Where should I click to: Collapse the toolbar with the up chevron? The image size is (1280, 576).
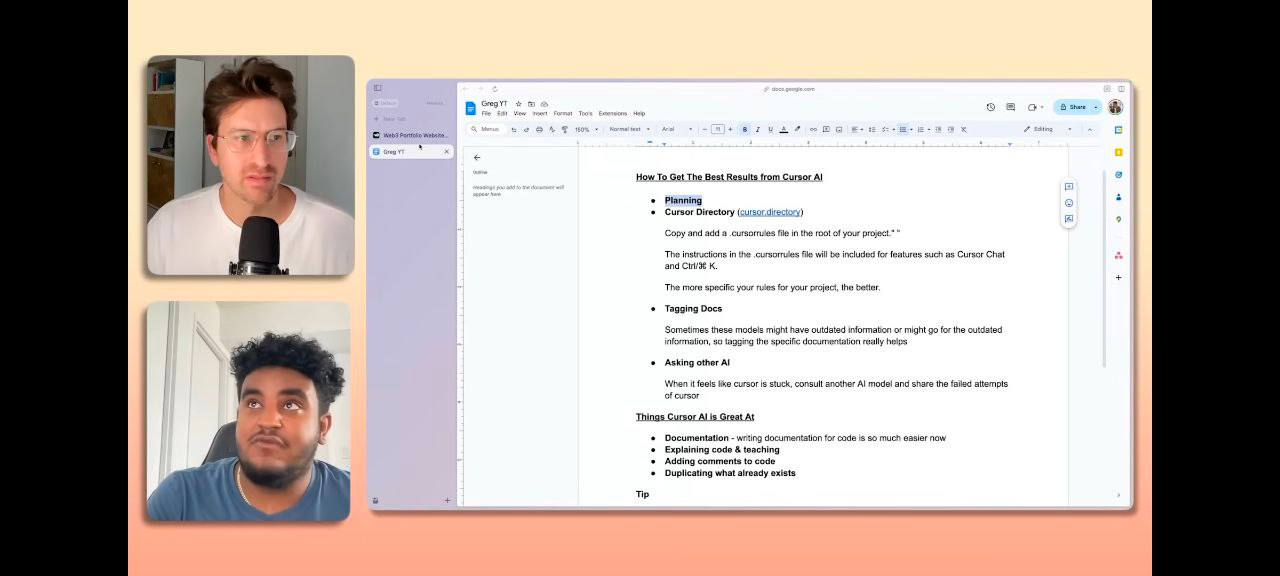(x=1089, y=129)
